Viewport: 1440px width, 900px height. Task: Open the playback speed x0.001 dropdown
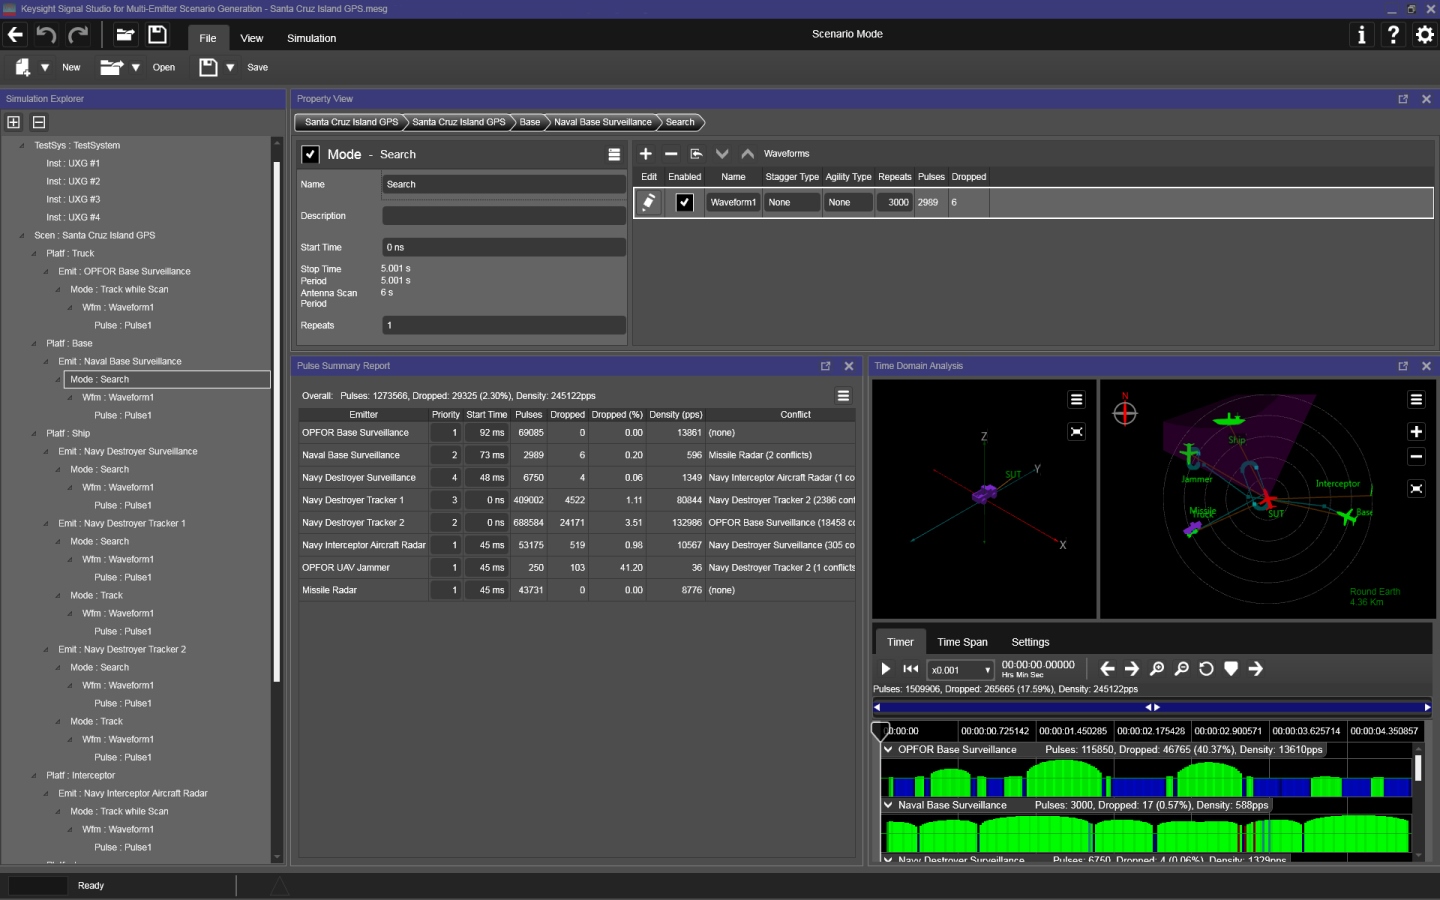point(960,670)
